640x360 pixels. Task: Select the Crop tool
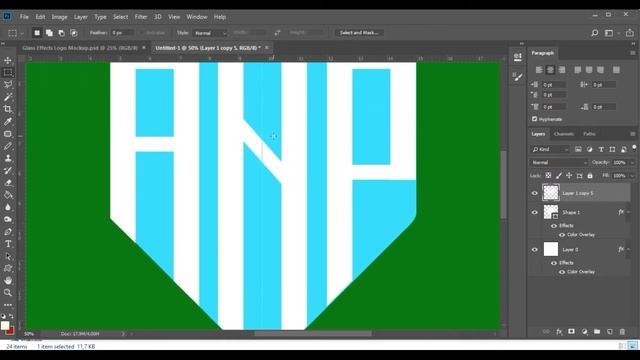click(x=8, y=109)
